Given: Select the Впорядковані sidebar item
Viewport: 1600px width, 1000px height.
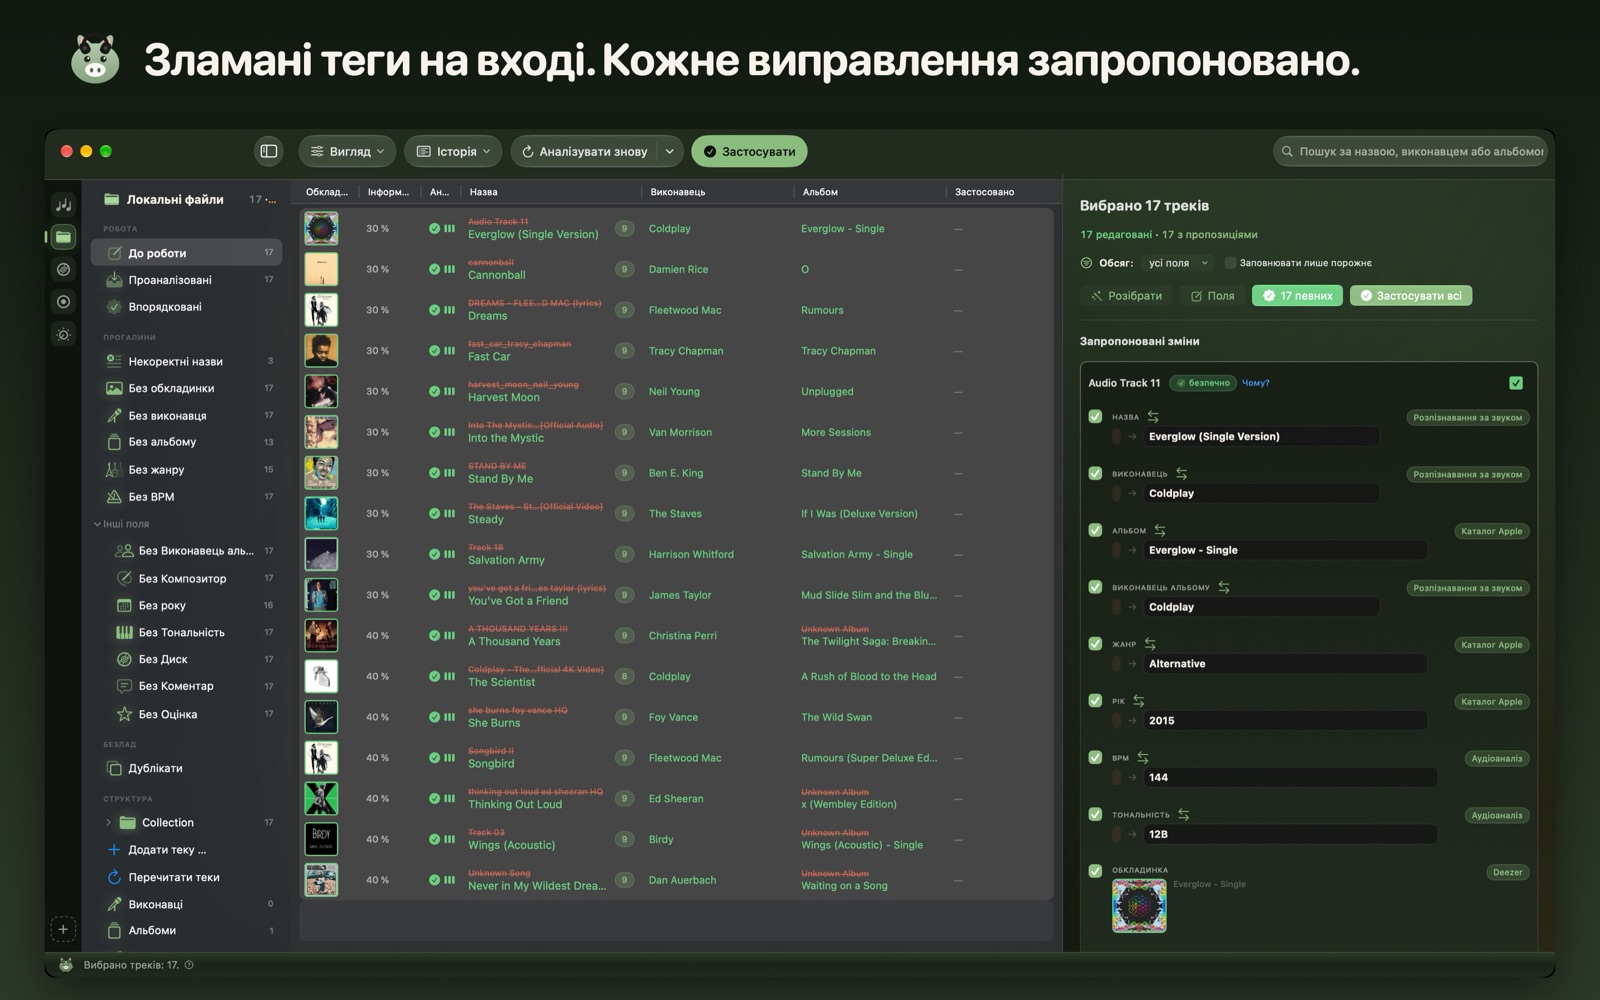Looking at the screenshot, I should (187, 307).
